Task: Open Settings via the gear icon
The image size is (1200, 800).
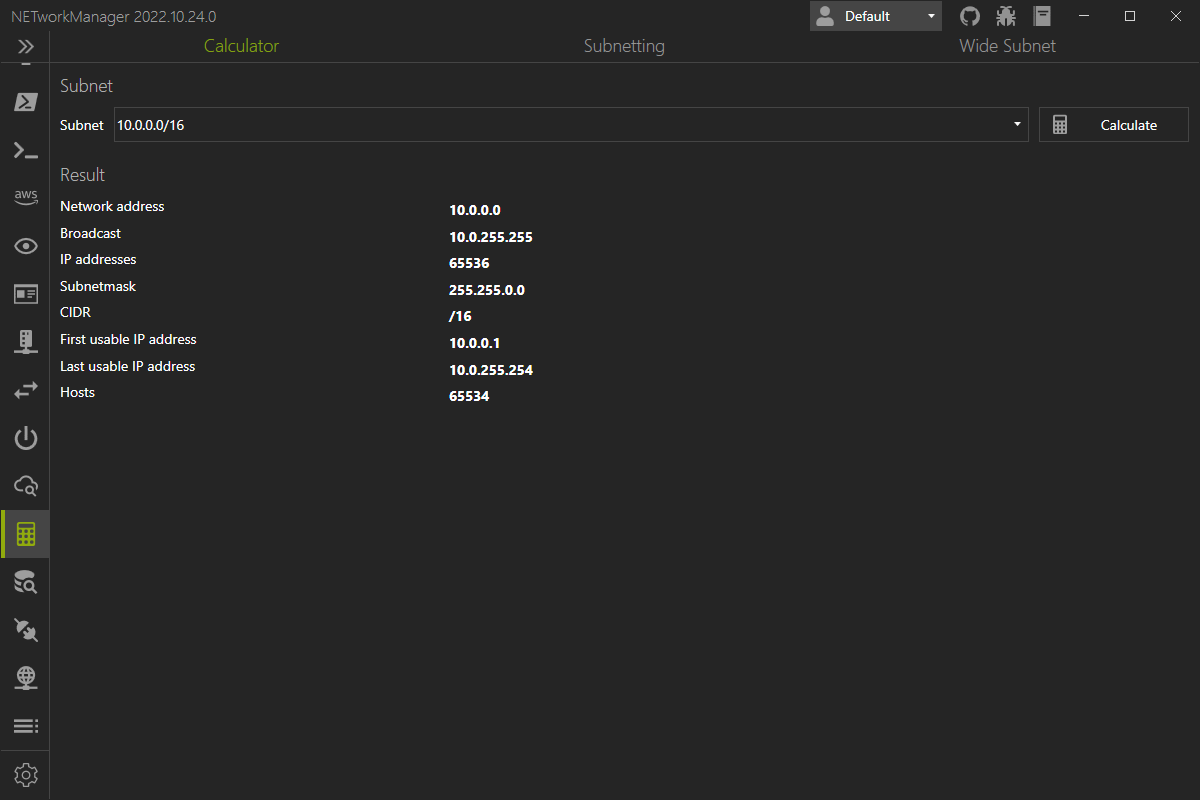Action: pyautogui.click(x=26, y=775)
